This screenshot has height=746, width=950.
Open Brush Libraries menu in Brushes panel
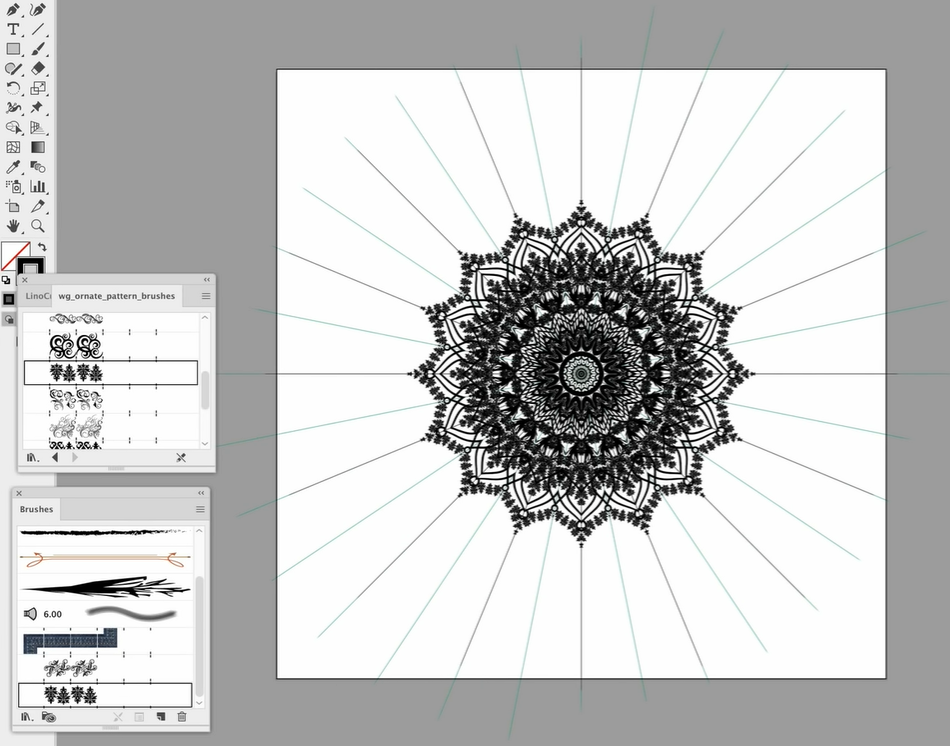coord(28,716)
